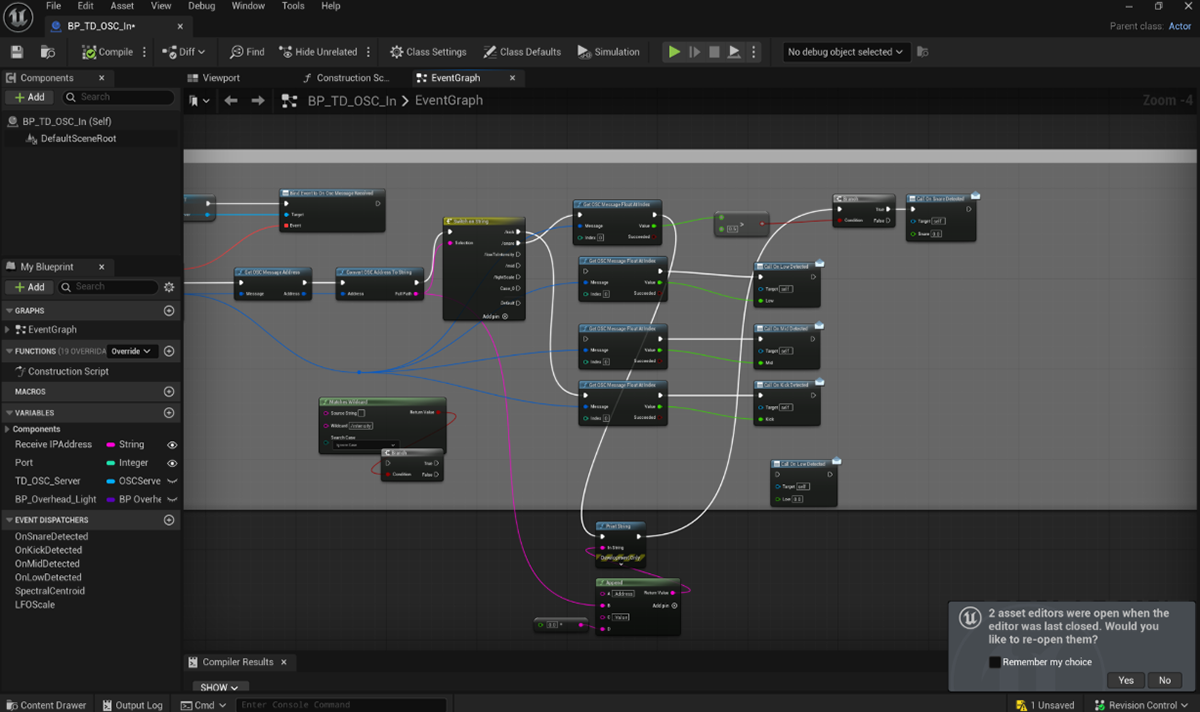Click BP_TD_OSC_In breadcrumb in graph header
This screenshot has width=1200, height=712.
pos(352,100)
